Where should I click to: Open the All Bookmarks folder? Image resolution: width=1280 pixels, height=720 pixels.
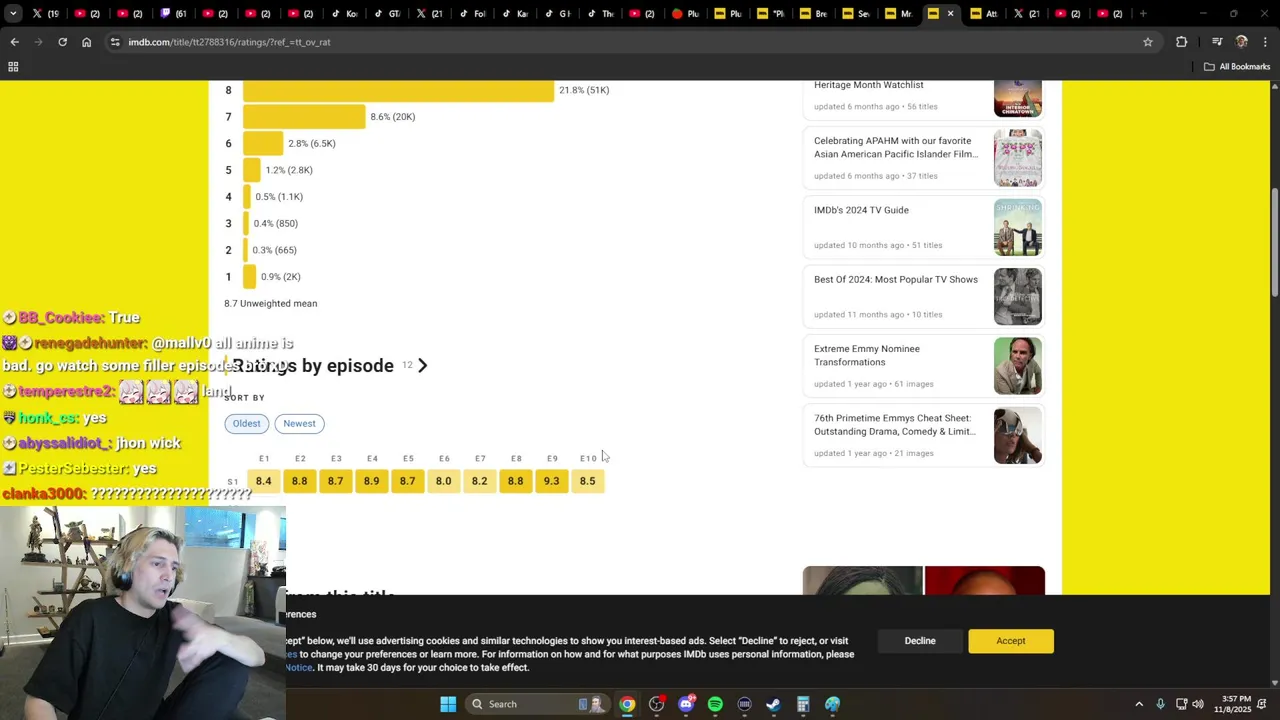(1237, 67)
